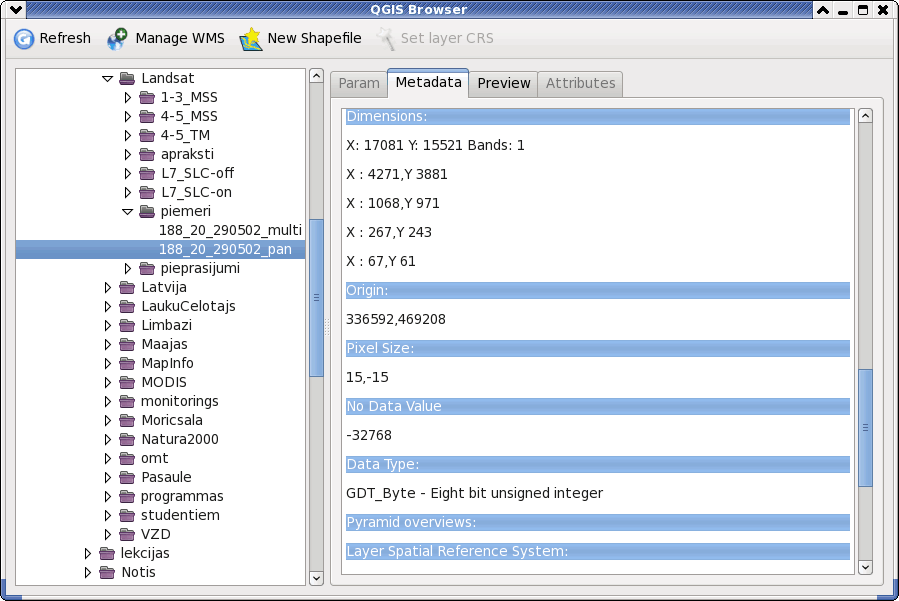Select the Metadata tab
The image size is (899, 601).
[428, 83]
